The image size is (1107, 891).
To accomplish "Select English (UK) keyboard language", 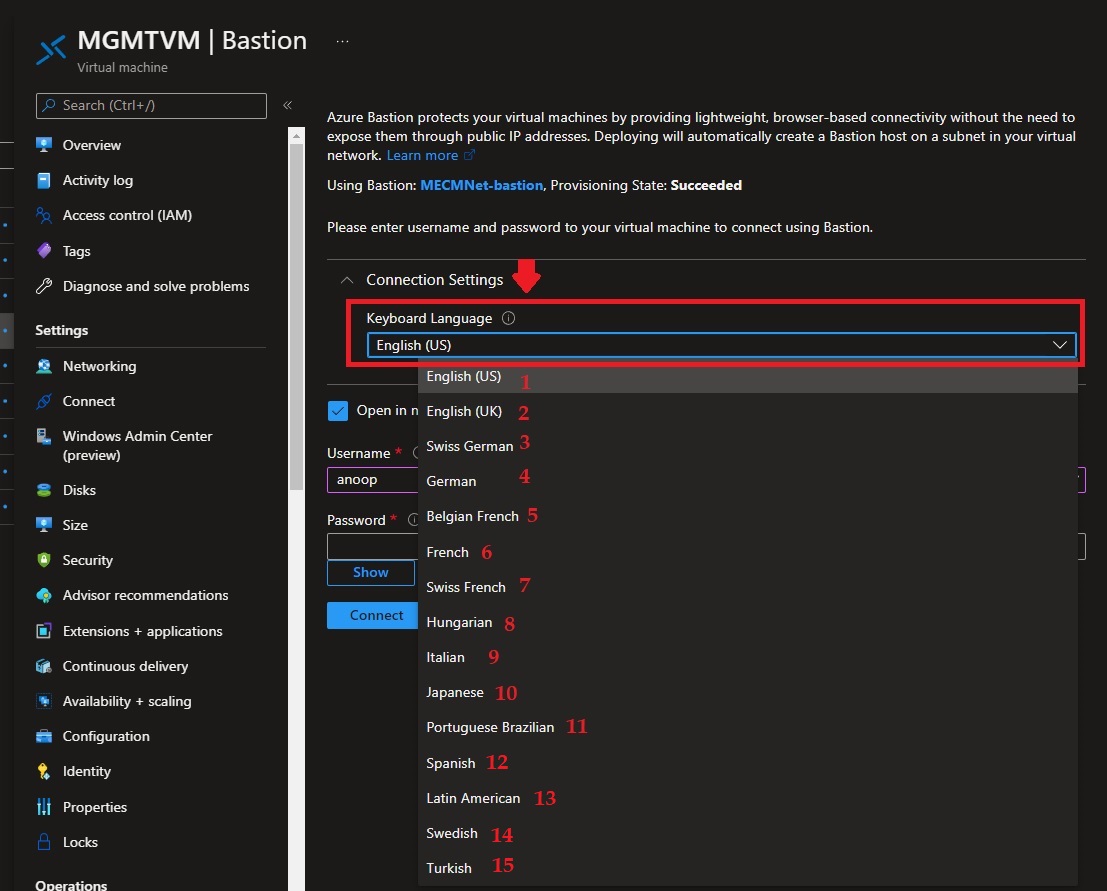I will [748, 411].
